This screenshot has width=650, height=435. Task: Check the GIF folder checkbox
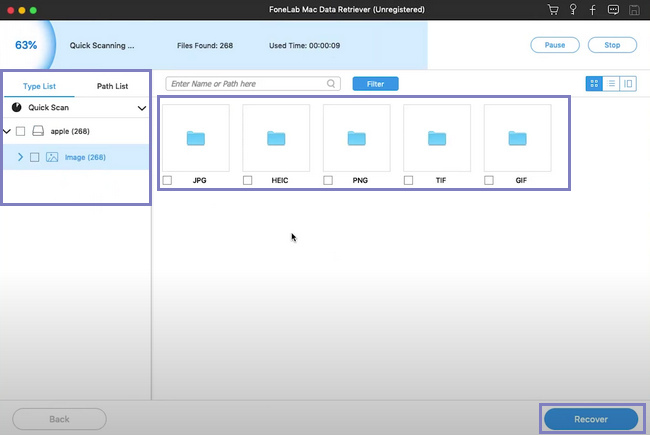(x=489, y=180)
